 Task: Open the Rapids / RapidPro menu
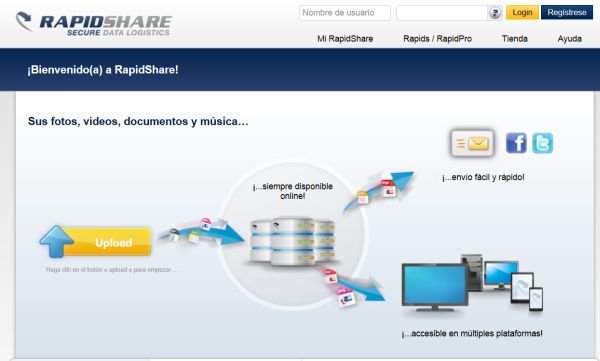(437, 39)
